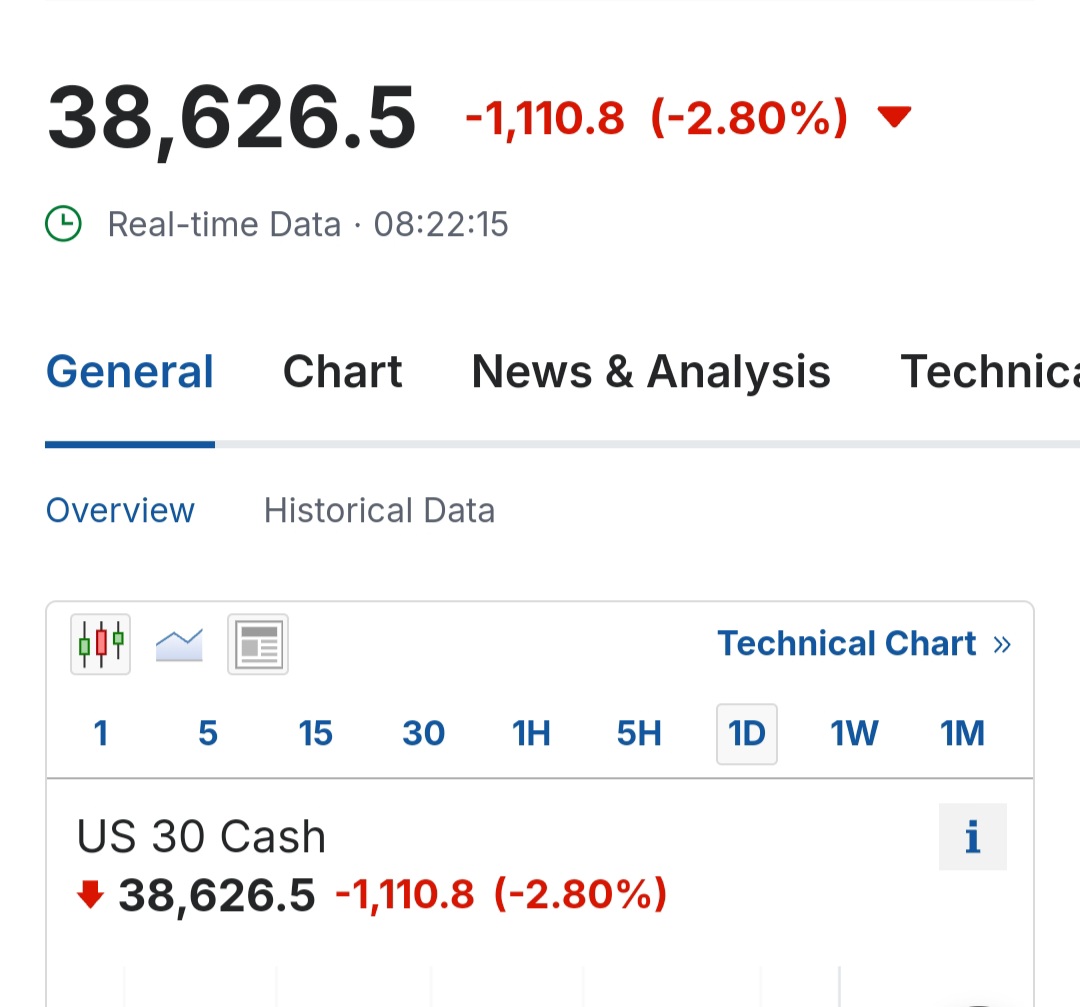Open the Historical Data sub-tab
This screenshot has width=1080, height=1007.
click(x=379, y=511)
